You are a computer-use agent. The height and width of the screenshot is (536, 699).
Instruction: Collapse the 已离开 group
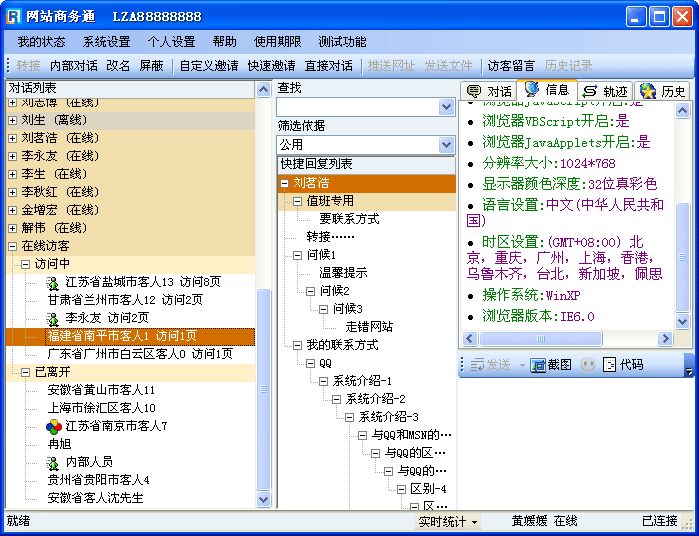tap(26, 372)
